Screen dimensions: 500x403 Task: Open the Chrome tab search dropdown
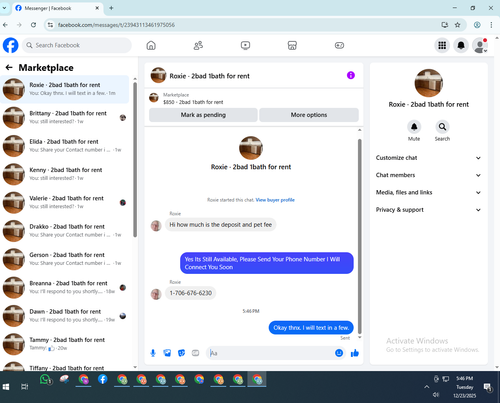tap(4, 8)
